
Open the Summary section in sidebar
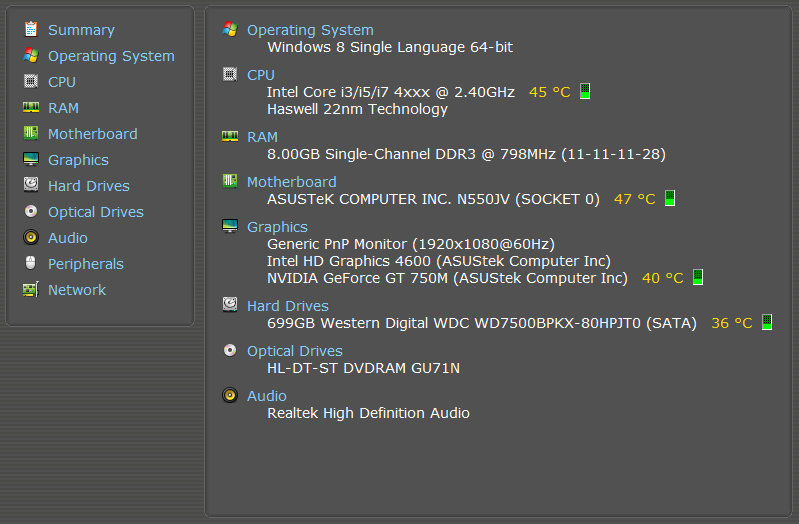81,30
